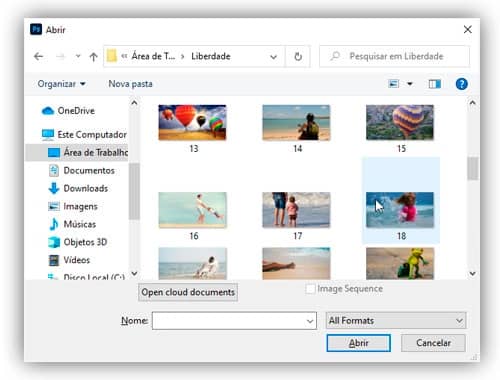Screen dimensions: 500x380
Task: Close the Abrir dialog
Action: [467, 30]
